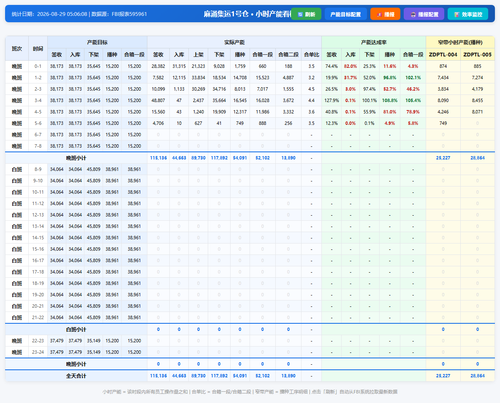Screen dimensions: 500x403
Task: Click the icon on the purple 播报配置 button
Action: [413, 14]
